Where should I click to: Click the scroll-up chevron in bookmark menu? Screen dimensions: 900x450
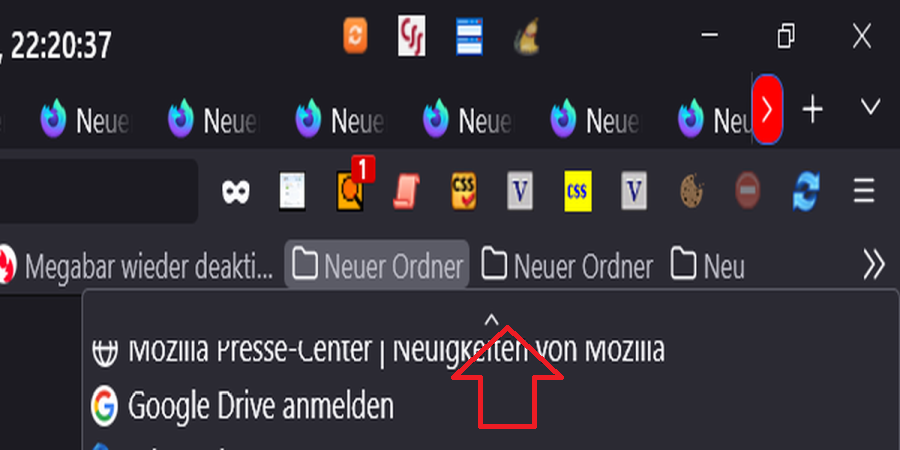coord(491,320)
